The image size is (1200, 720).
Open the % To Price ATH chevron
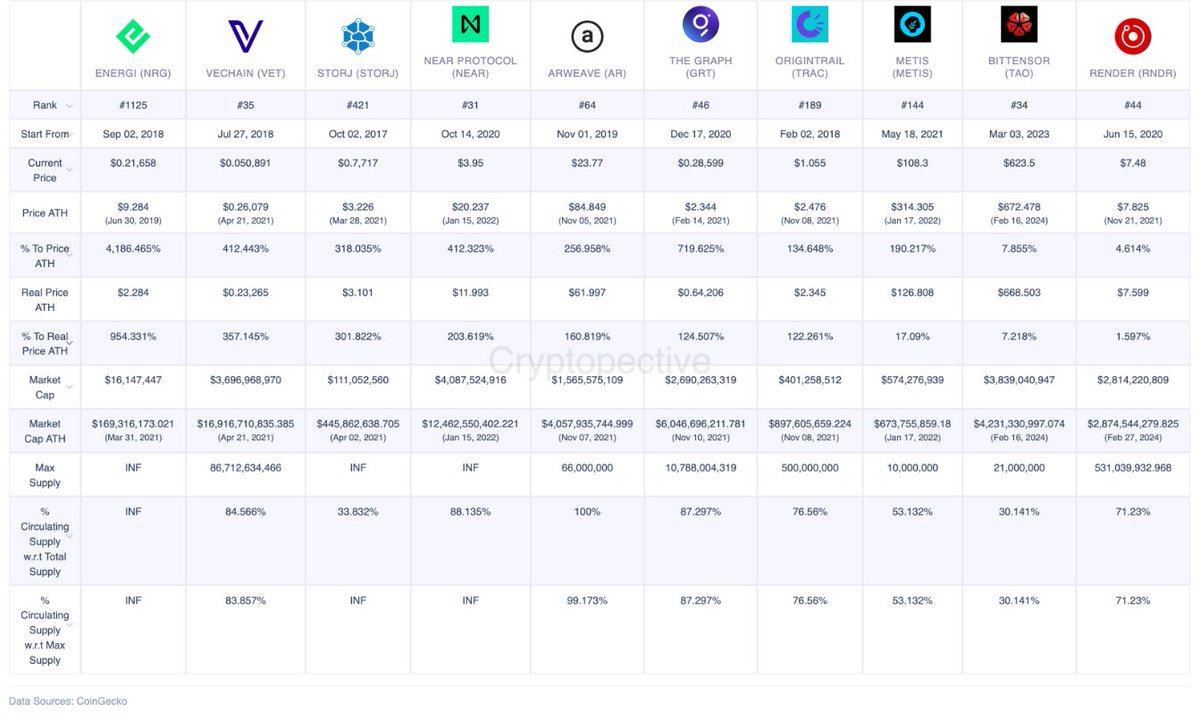point(69,255)
